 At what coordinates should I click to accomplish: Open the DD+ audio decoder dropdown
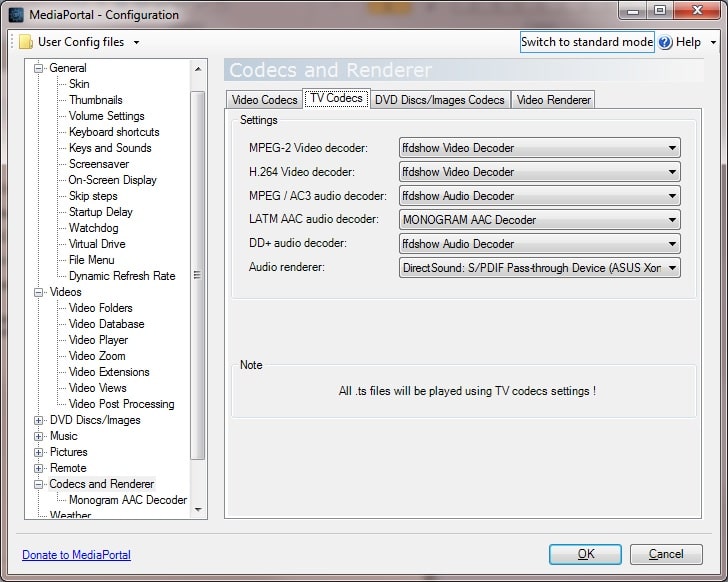click(x=540, y=244)
